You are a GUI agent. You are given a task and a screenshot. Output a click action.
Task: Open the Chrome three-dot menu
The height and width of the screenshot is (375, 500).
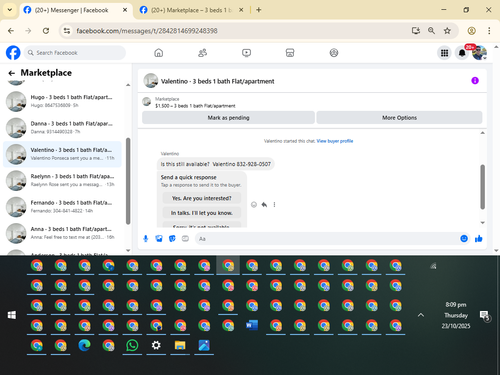pyautogui.click(x=489, y=31)
